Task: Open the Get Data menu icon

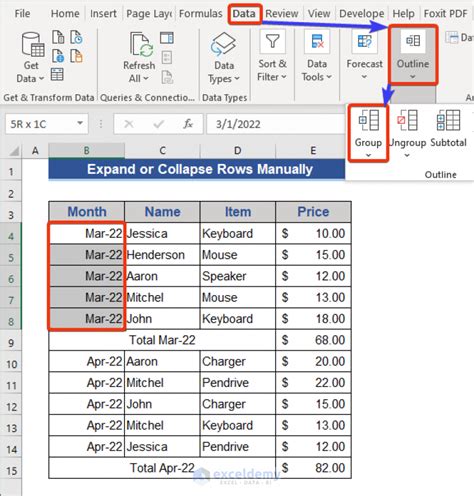Action: [32, 45]
